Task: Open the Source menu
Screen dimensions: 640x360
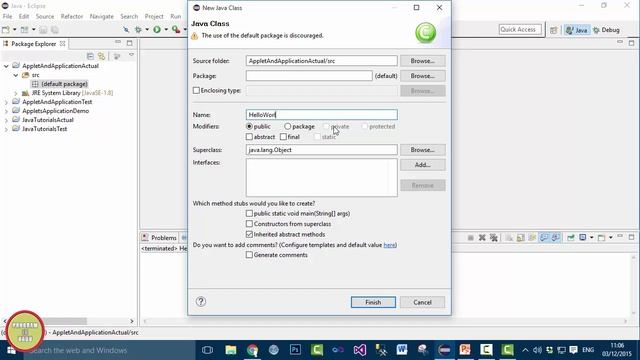Action: pyautogui.click(x=45, y=16)
